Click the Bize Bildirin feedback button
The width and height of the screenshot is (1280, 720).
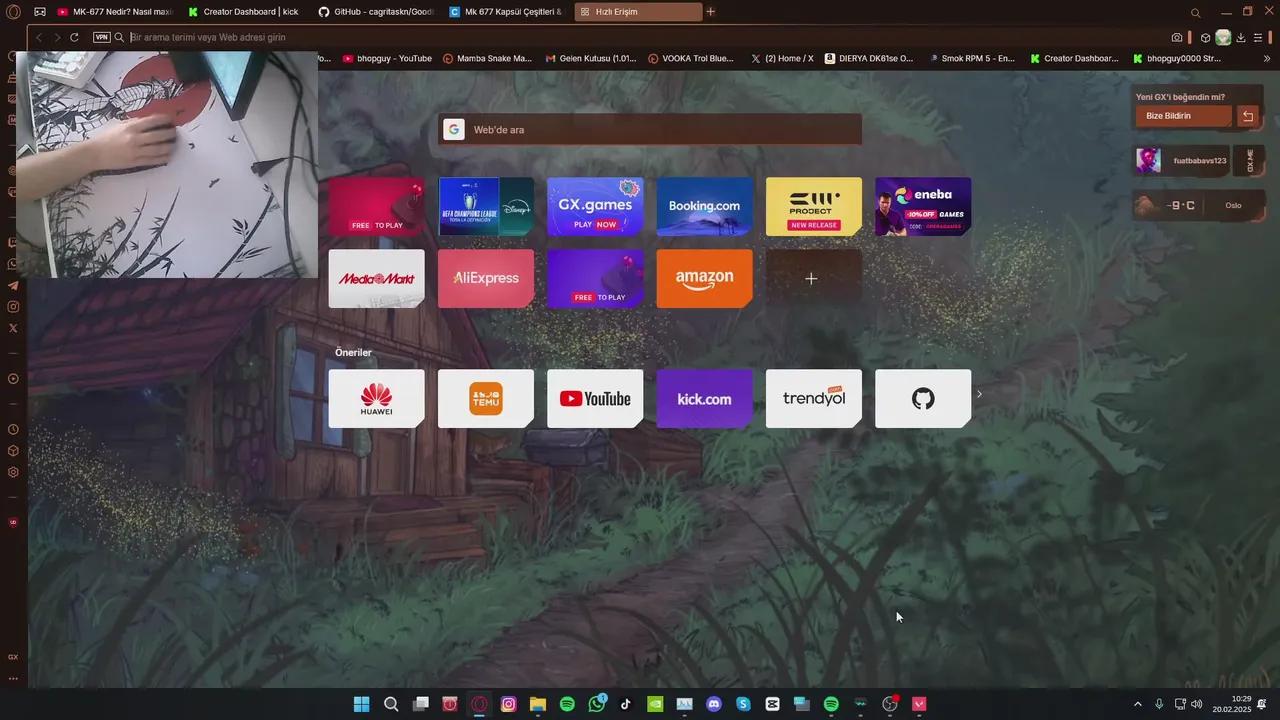point(1184,116)
